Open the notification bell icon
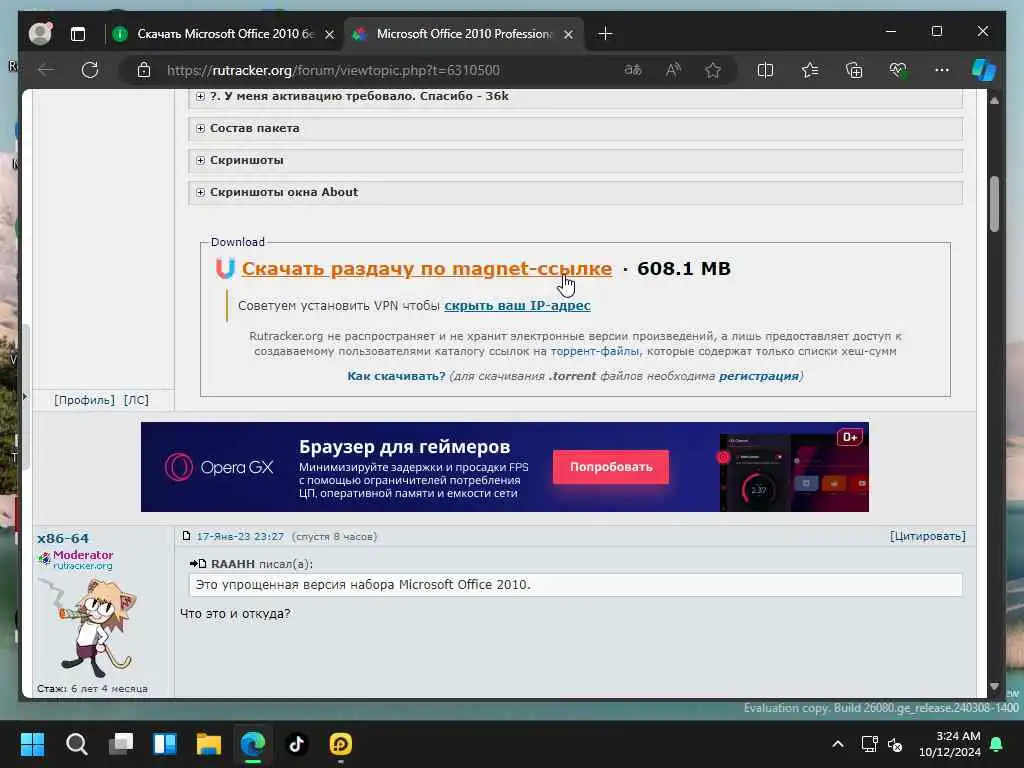 (x=997, y=744)
